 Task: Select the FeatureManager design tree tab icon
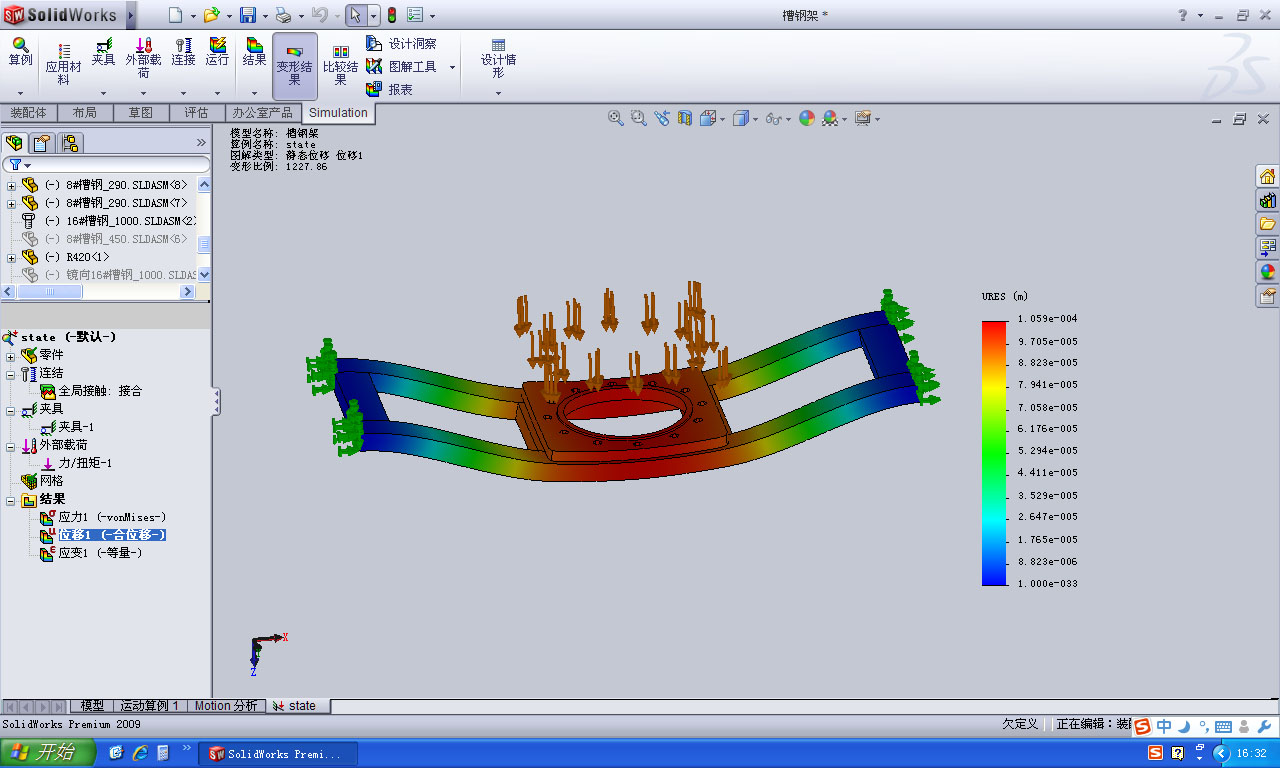click(x=15, y=142)
